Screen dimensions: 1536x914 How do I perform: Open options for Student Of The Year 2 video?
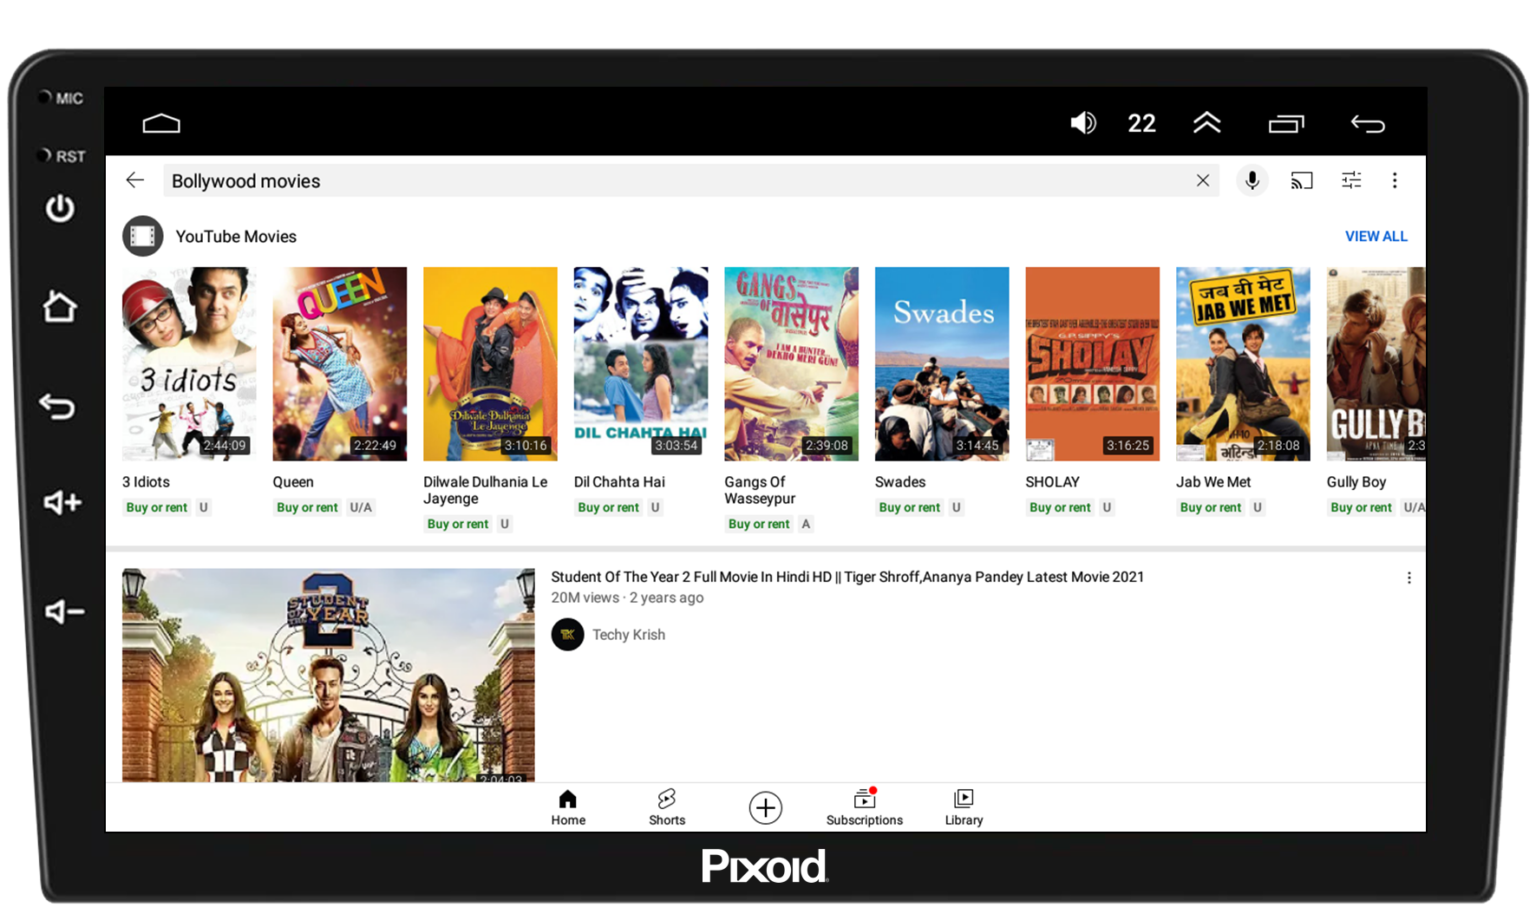click(1409, 578)
